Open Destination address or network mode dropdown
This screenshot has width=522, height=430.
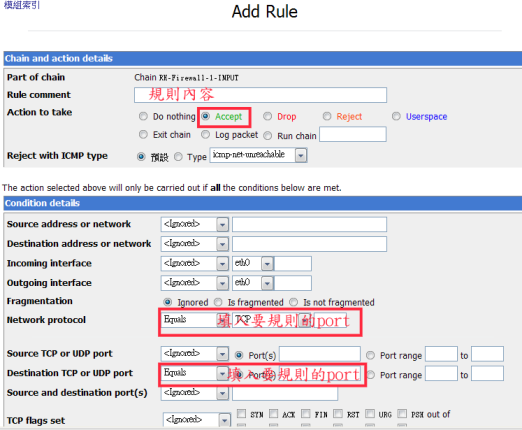[x=195, y=244]
